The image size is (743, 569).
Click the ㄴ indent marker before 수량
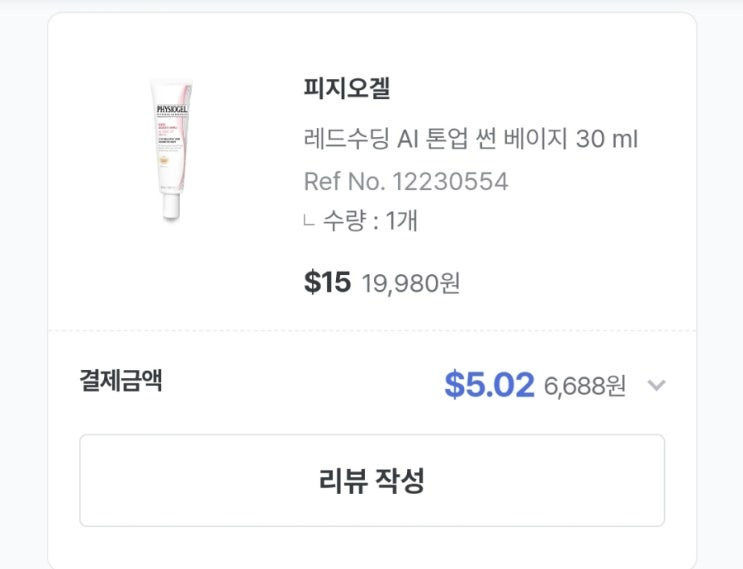pyautogui.click(x=308, y=222)
